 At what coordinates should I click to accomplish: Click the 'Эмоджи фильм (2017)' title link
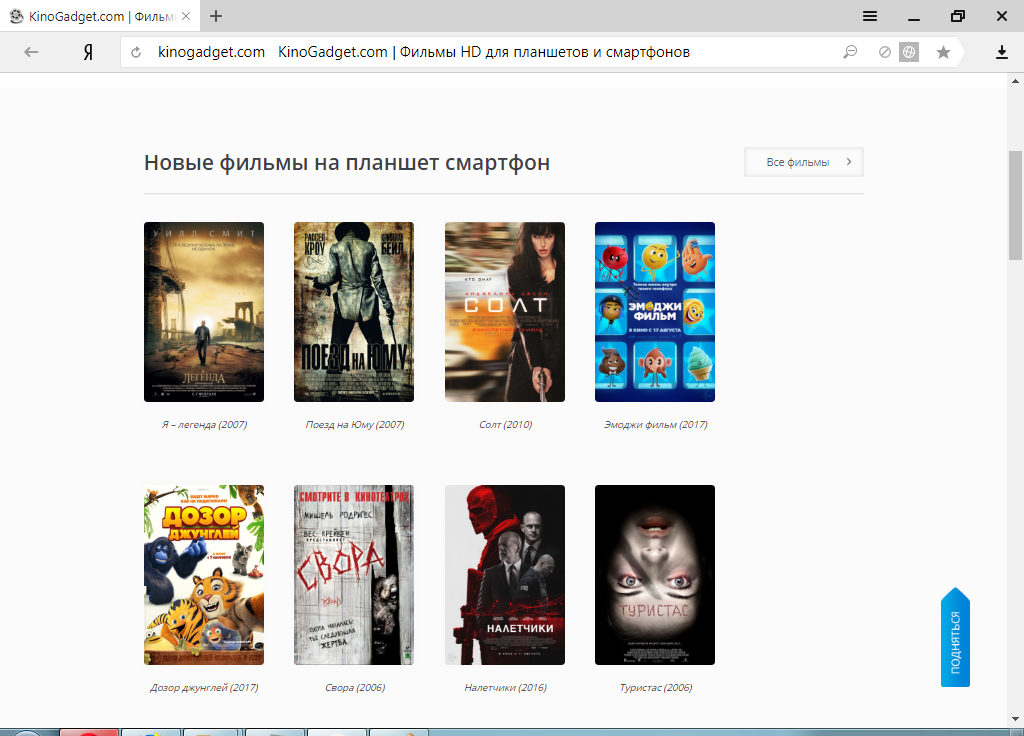tap(656, 424)
